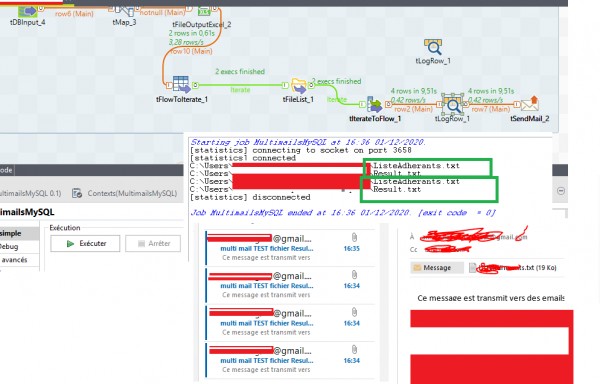The width and height of the screenshot is (600, 384).
Task: Click the paperclip on the bottom email
Action: (x=354, y=349)
